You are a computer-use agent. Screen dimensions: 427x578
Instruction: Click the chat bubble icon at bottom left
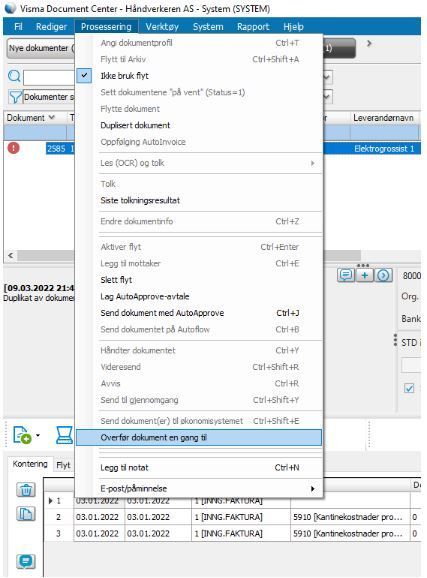25,562
